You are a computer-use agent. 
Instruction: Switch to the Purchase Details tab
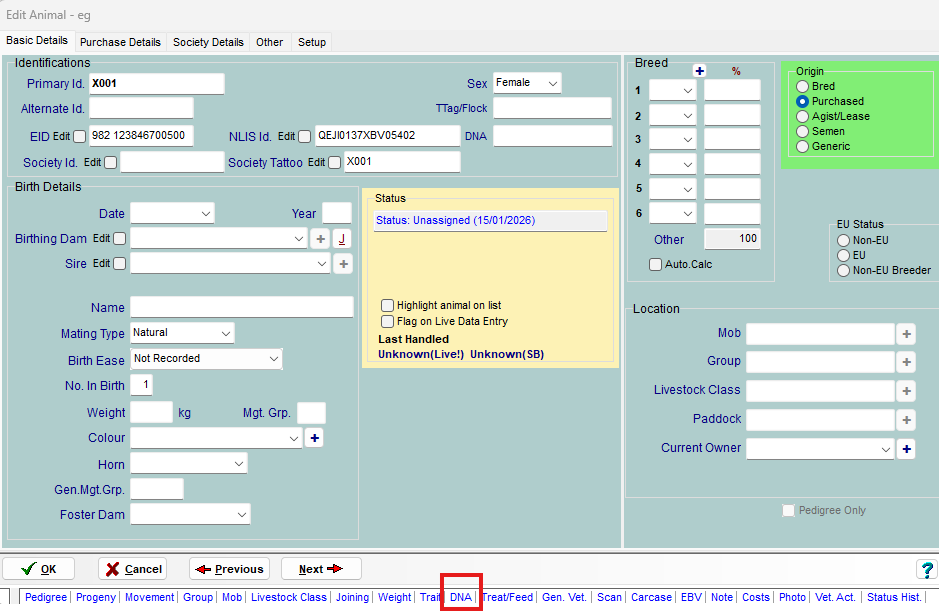tap(120, 42)
